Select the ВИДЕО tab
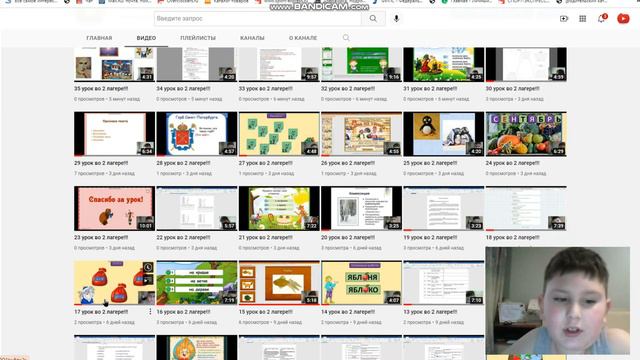 [146, 38]
